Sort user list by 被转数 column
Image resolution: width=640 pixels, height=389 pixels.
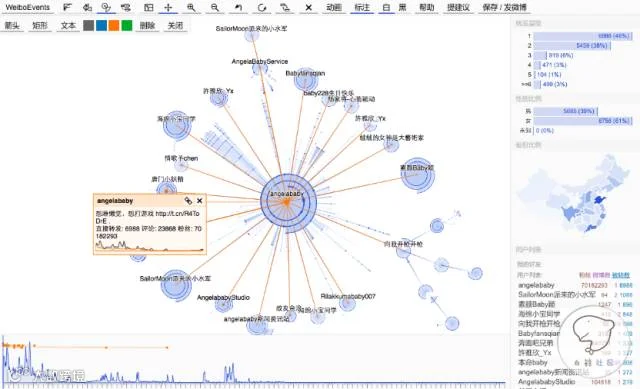tap(620, 275)
